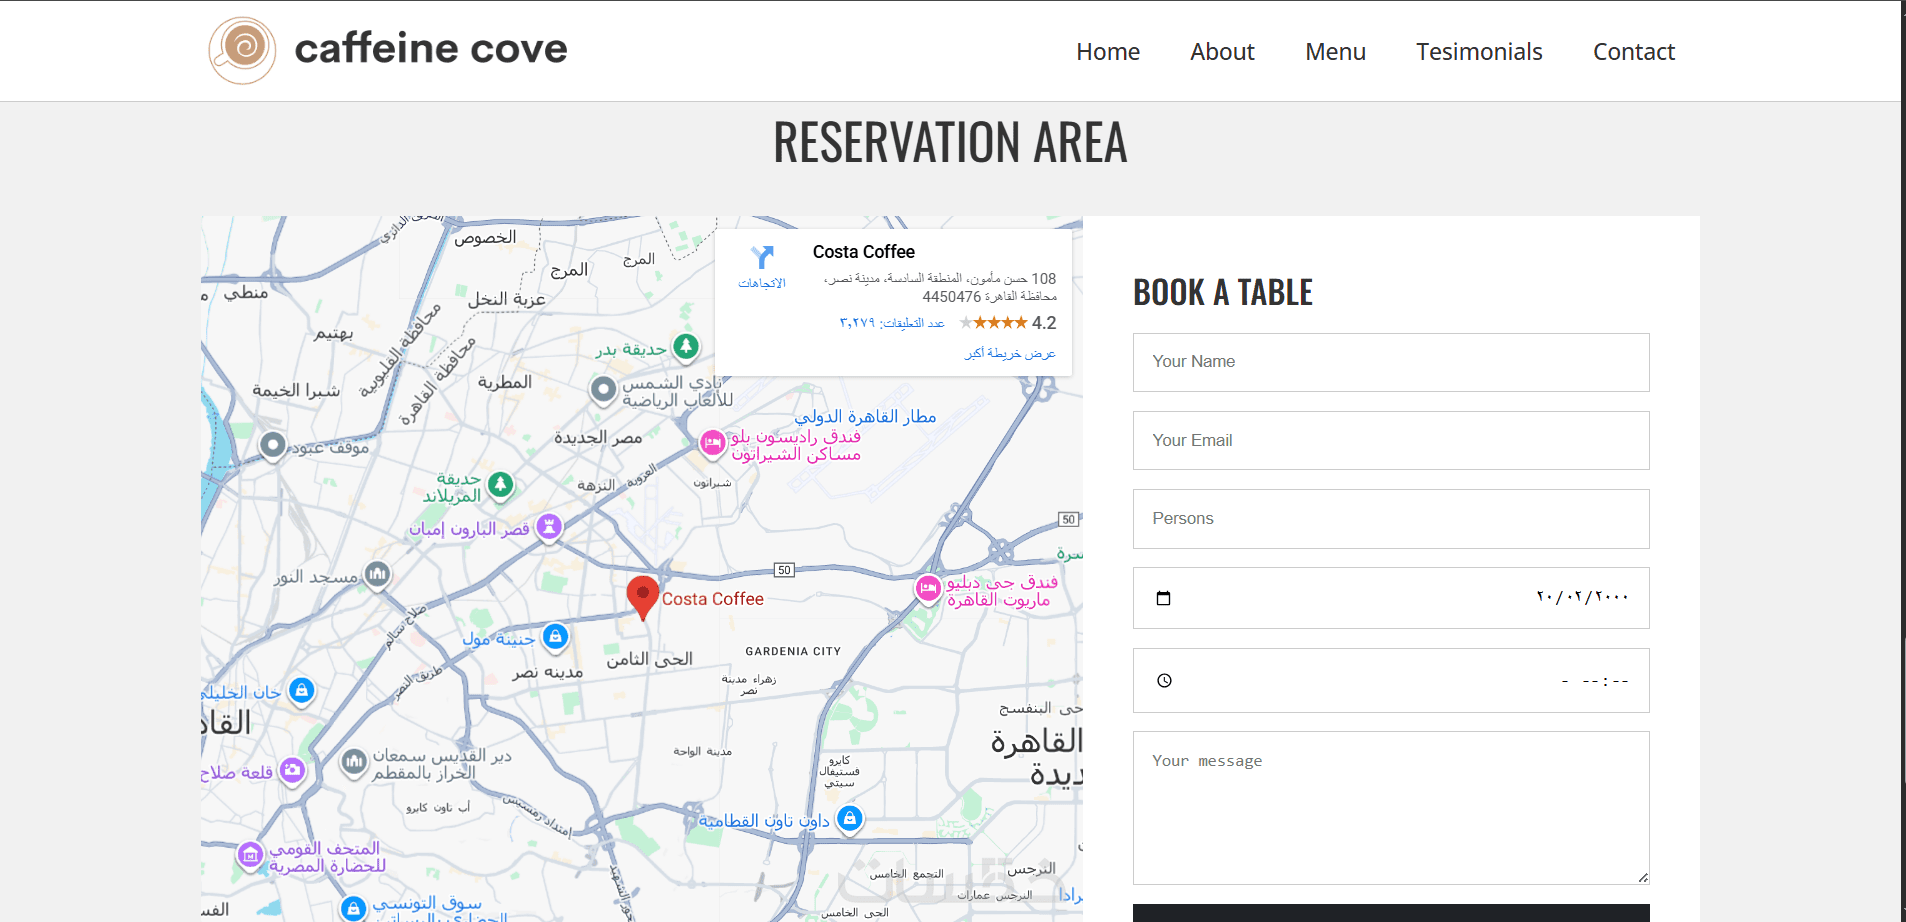Viewport: 1906px width, 922px height.
Task: Click the Cairo International Airport map label
Action: (x=865, y=417)
